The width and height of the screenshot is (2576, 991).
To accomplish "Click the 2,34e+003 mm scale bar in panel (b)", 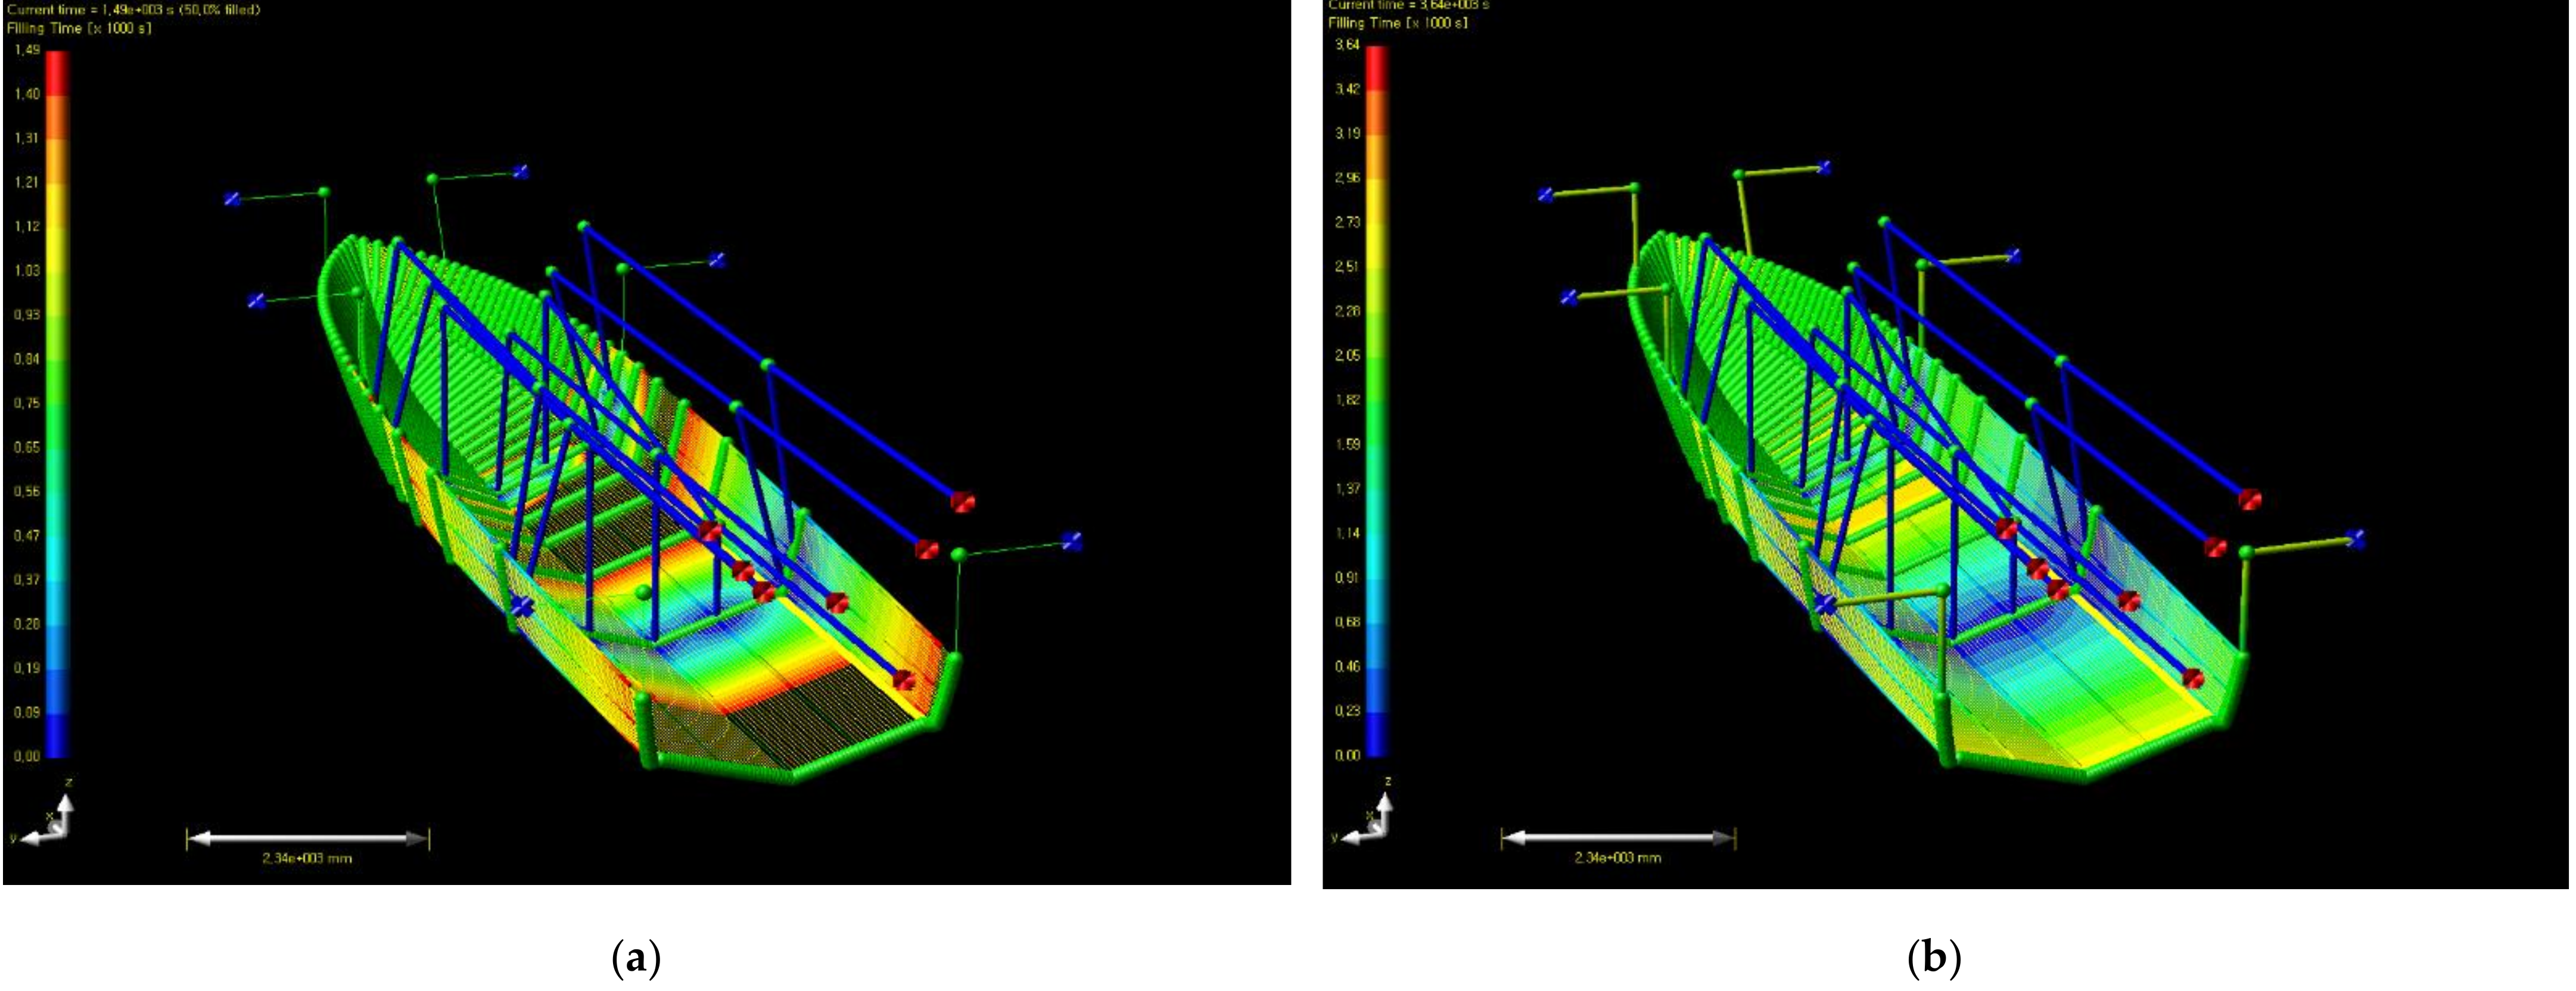I will coord(1618,838).
